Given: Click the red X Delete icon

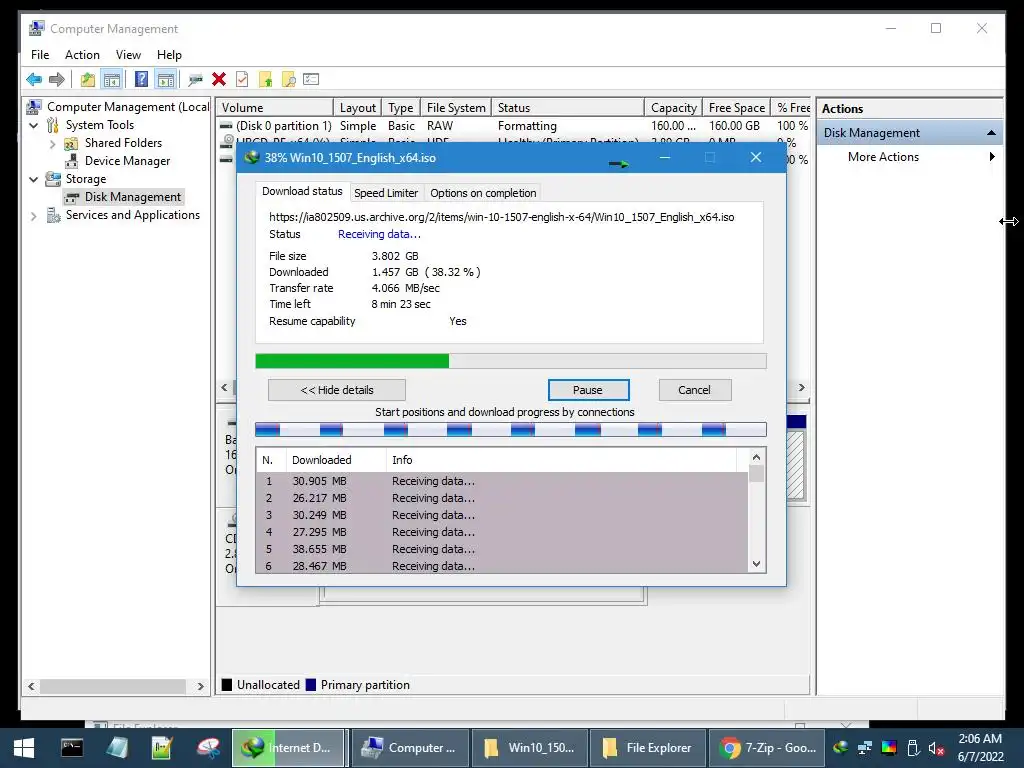Looking at the screenshot, I should pyautogui.click(x=219, y=80).
